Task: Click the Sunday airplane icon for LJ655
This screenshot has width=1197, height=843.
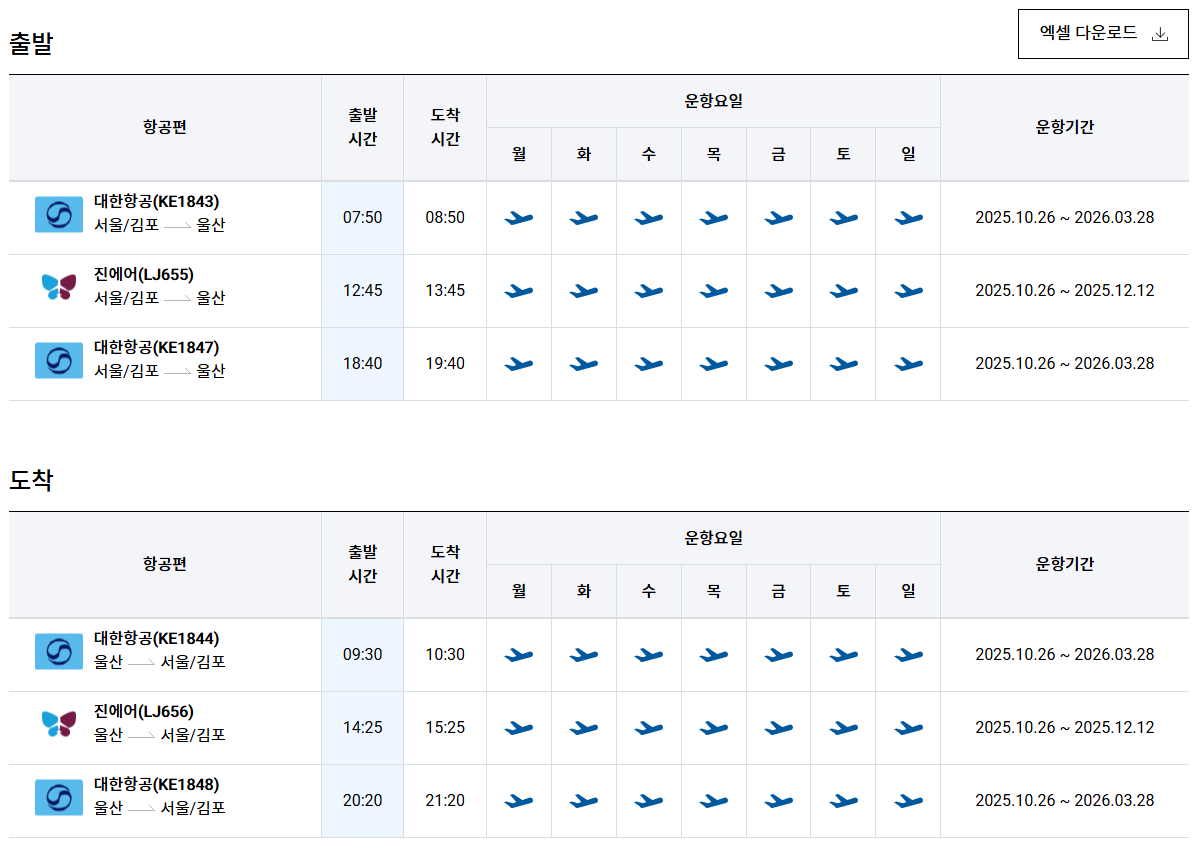Action: (907, 290)
